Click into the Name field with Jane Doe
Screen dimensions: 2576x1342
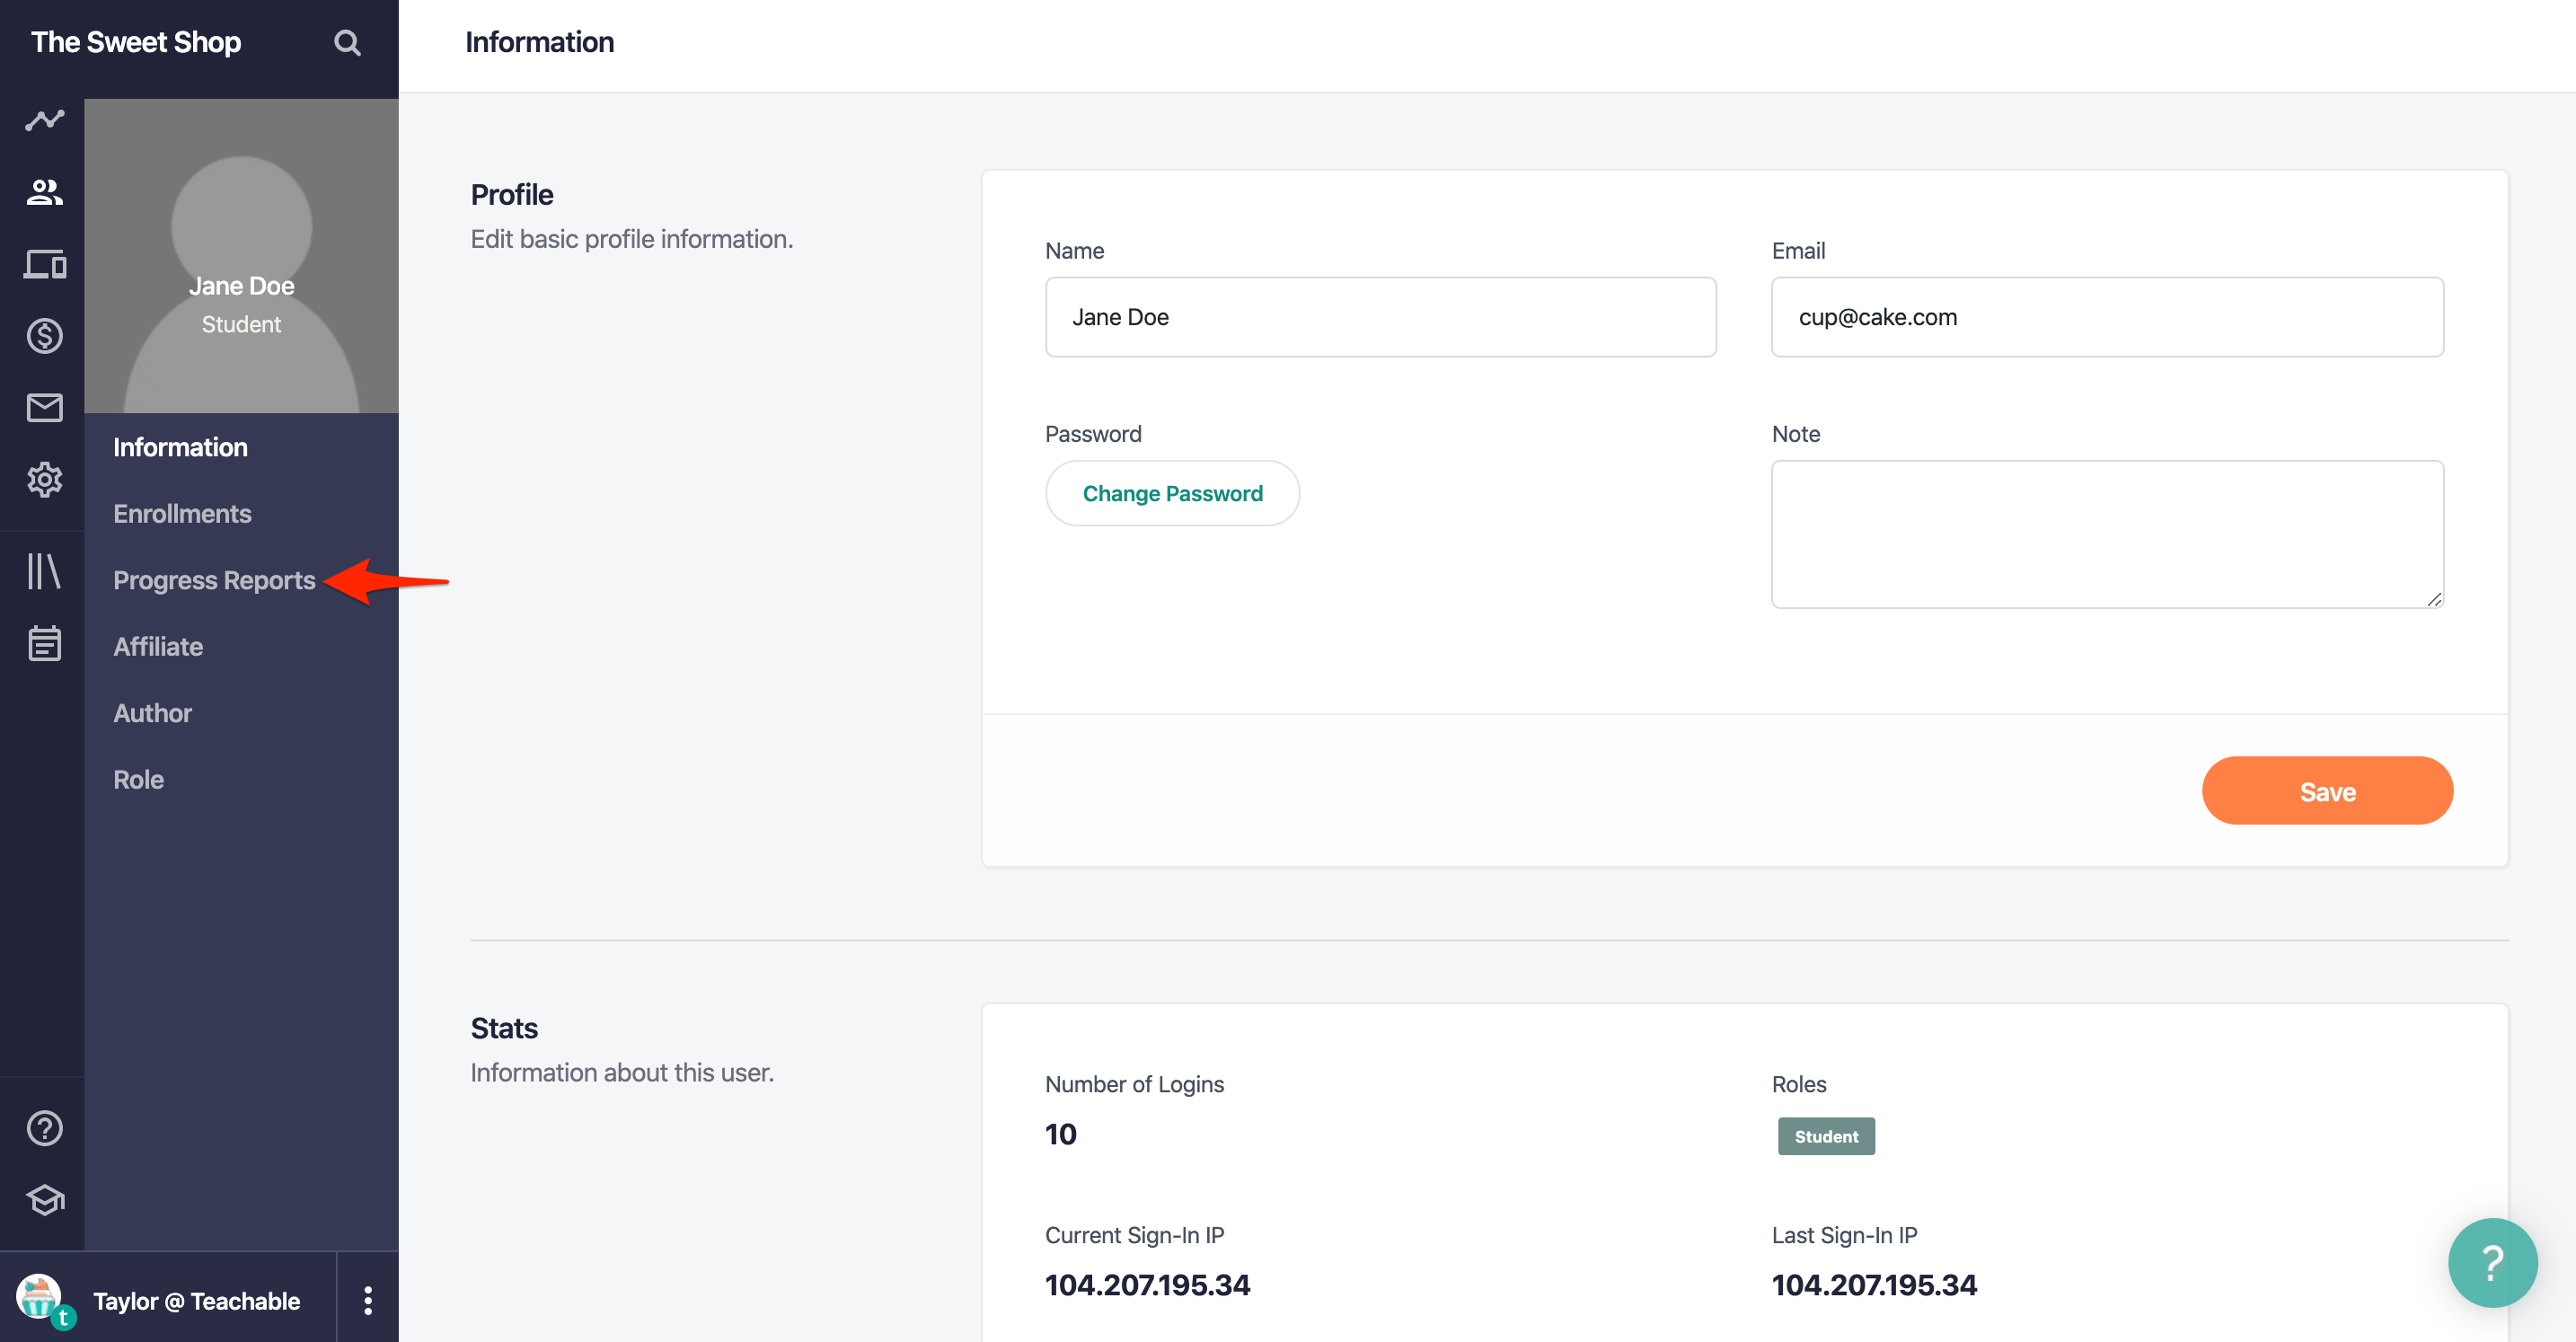coord(1380,317)
